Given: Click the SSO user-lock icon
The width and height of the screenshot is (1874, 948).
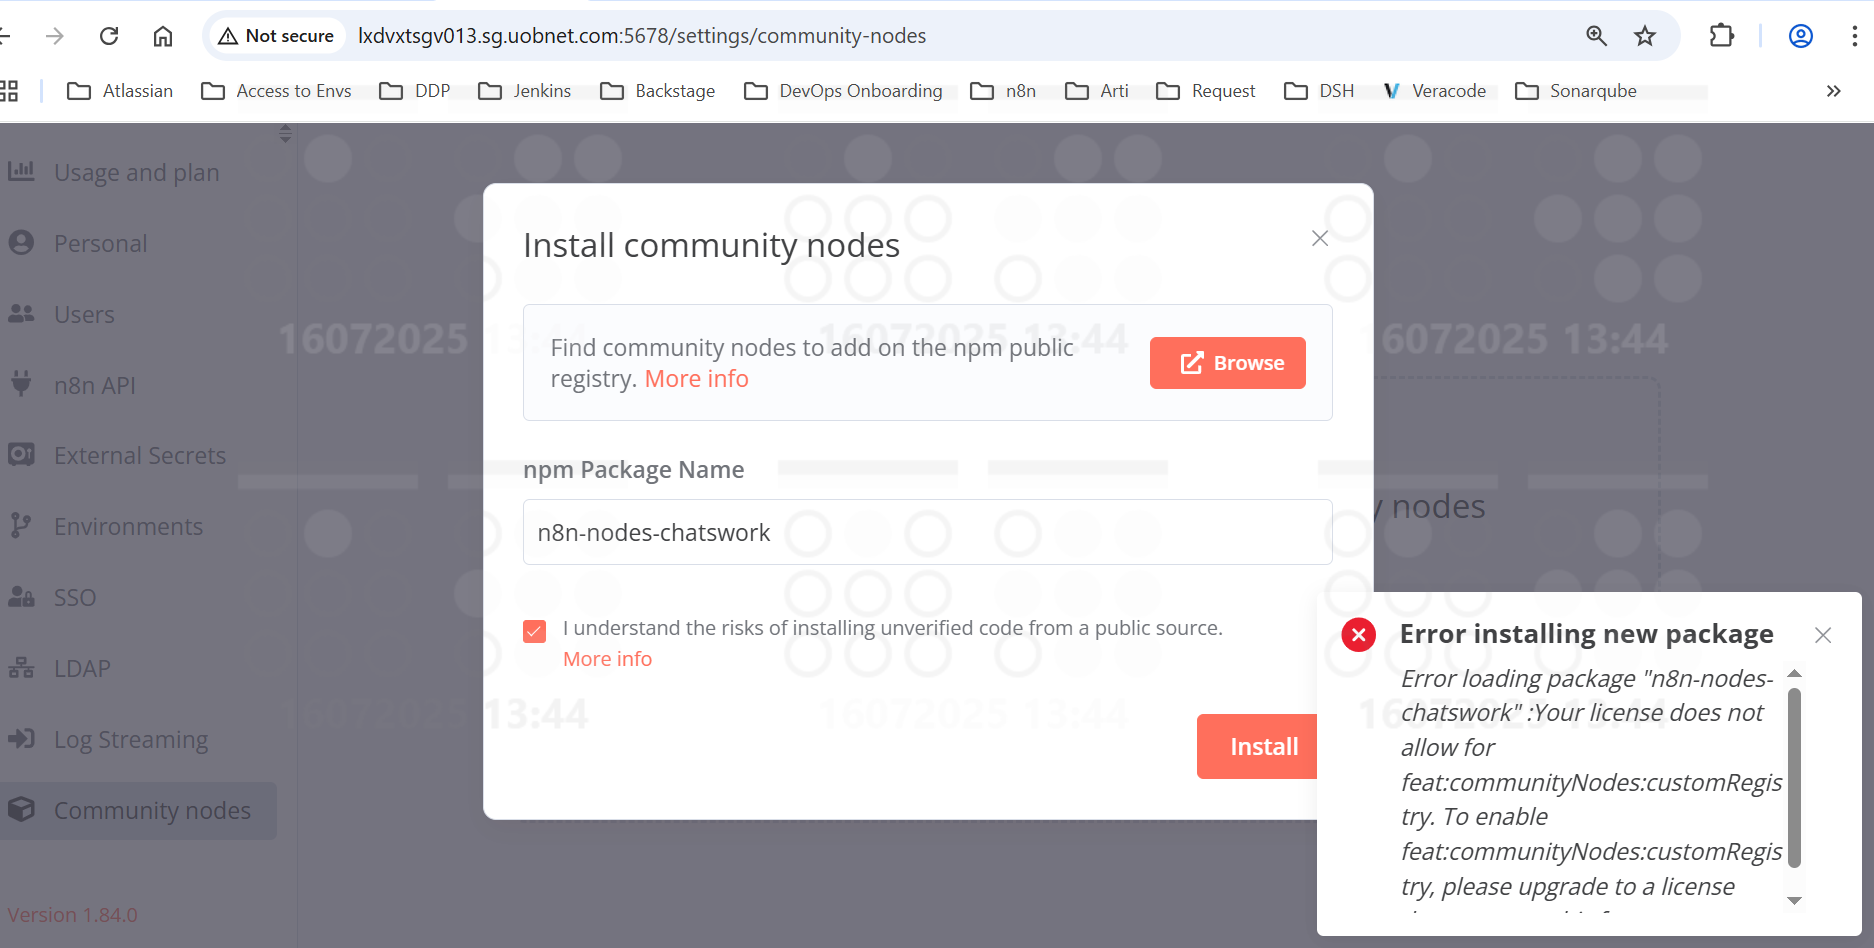Looking at the screenshot, I should point(21,597).
